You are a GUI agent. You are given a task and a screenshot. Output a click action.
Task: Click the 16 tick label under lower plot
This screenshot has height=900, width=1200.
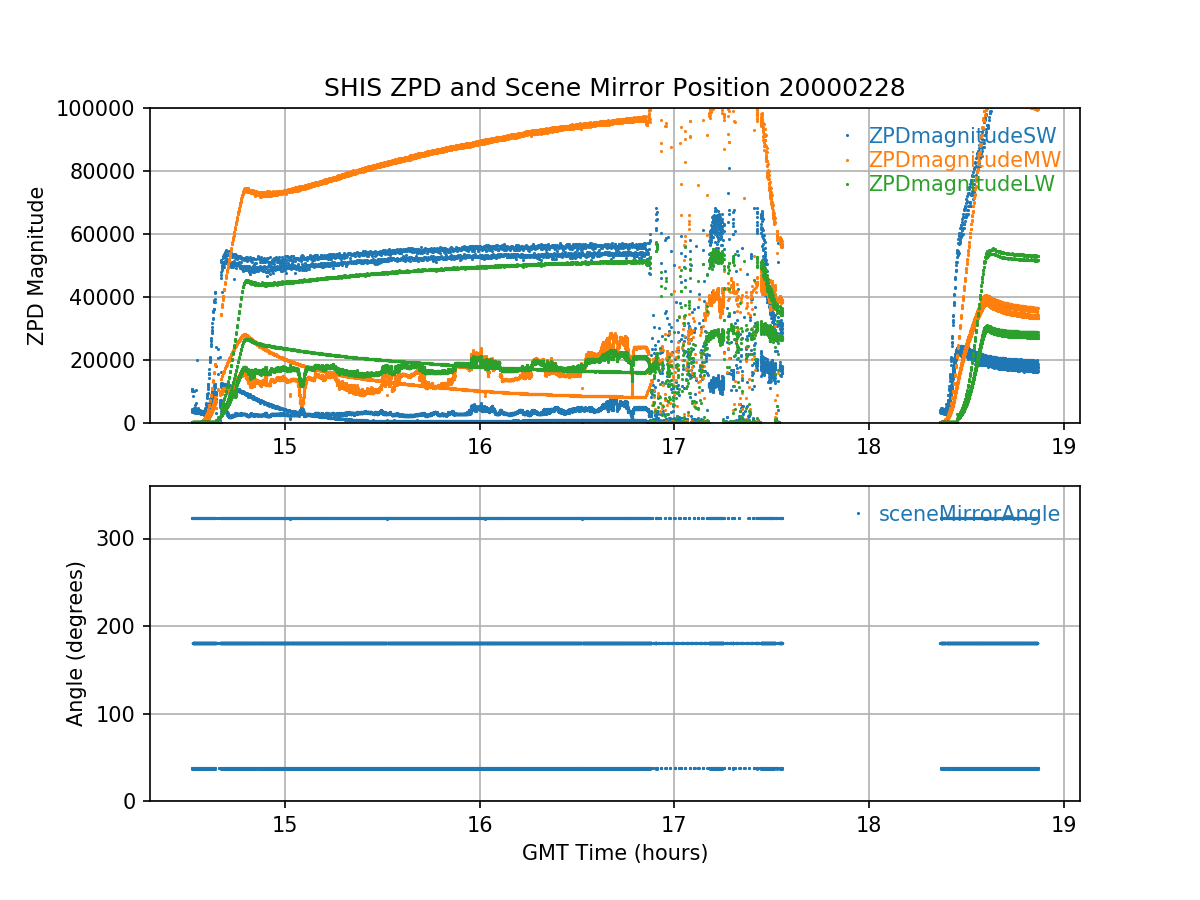pos(479,822)
